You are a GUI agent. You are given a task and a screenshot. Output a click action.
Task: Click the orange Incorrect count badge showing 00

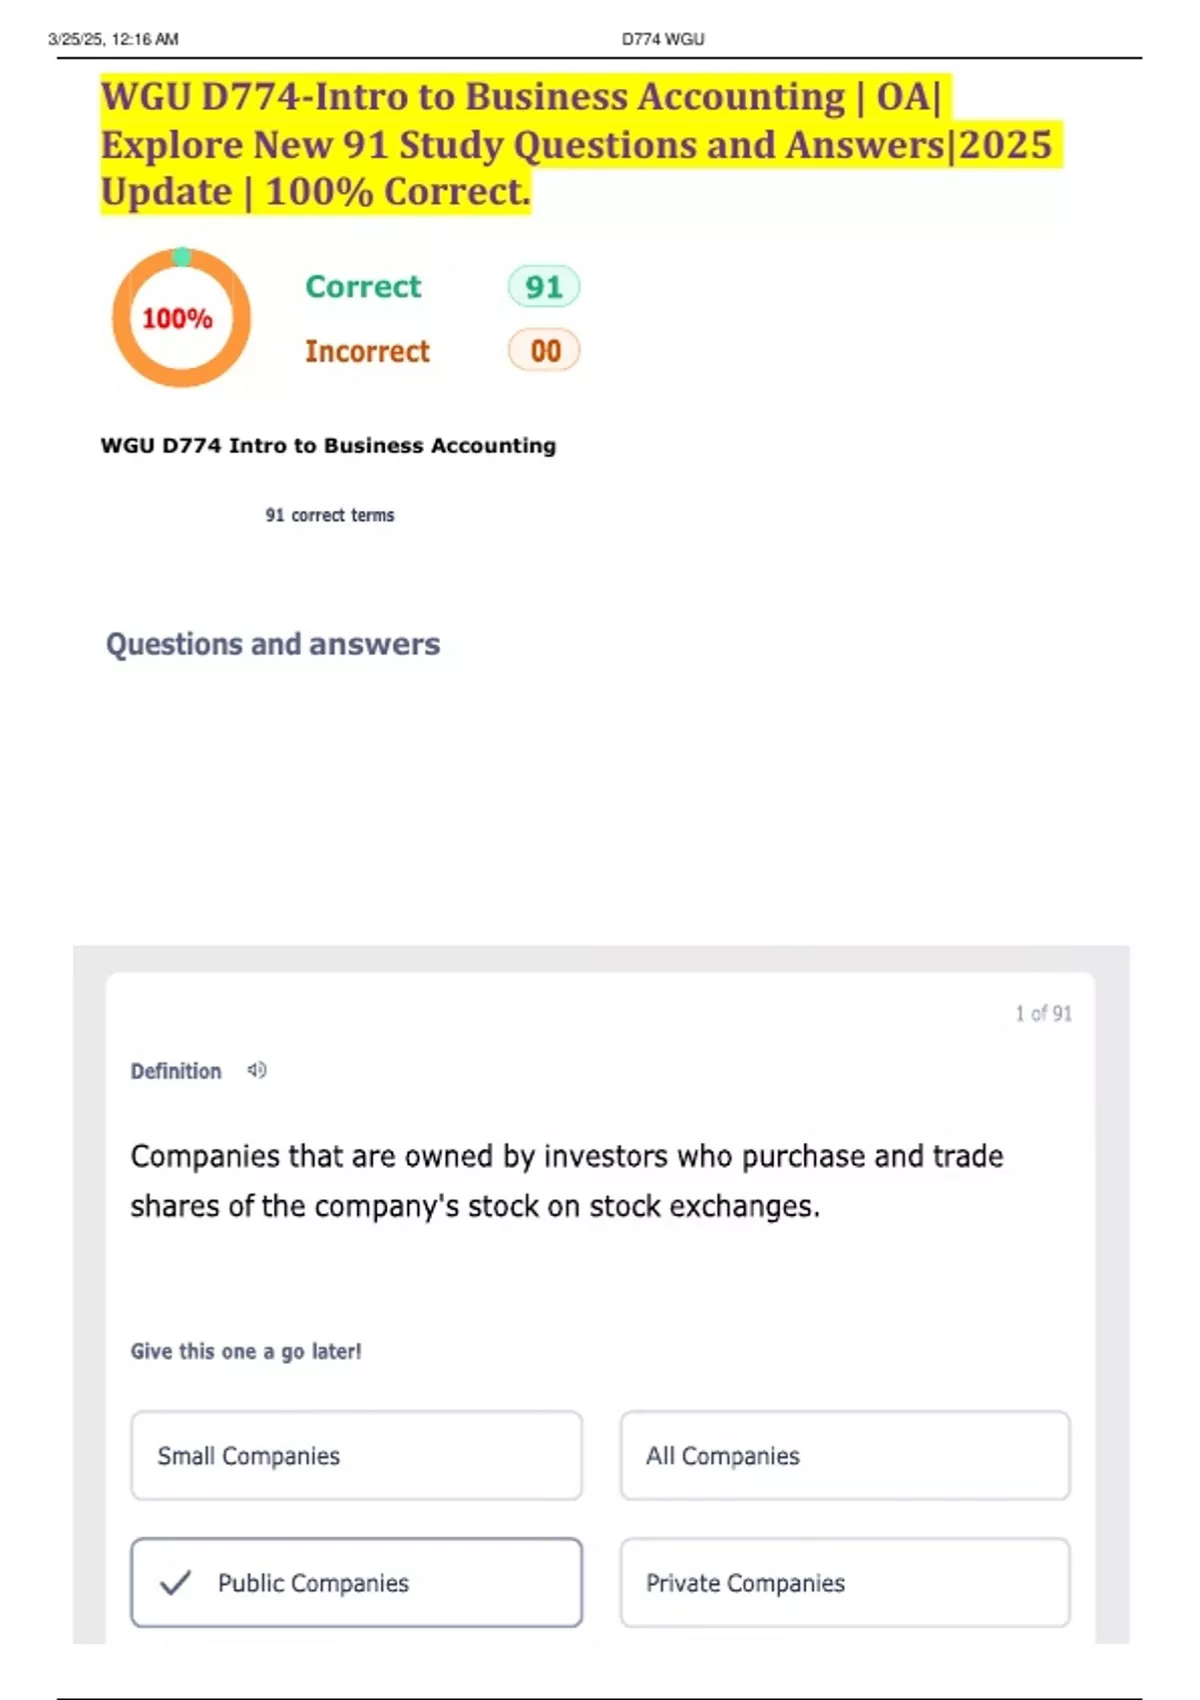coord(541,351)
